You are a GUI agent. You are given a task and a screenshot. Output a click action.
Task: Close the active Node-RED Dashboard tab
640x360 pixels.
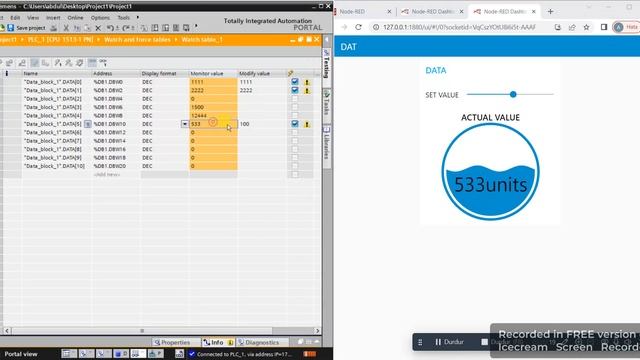tap(533, 11)
